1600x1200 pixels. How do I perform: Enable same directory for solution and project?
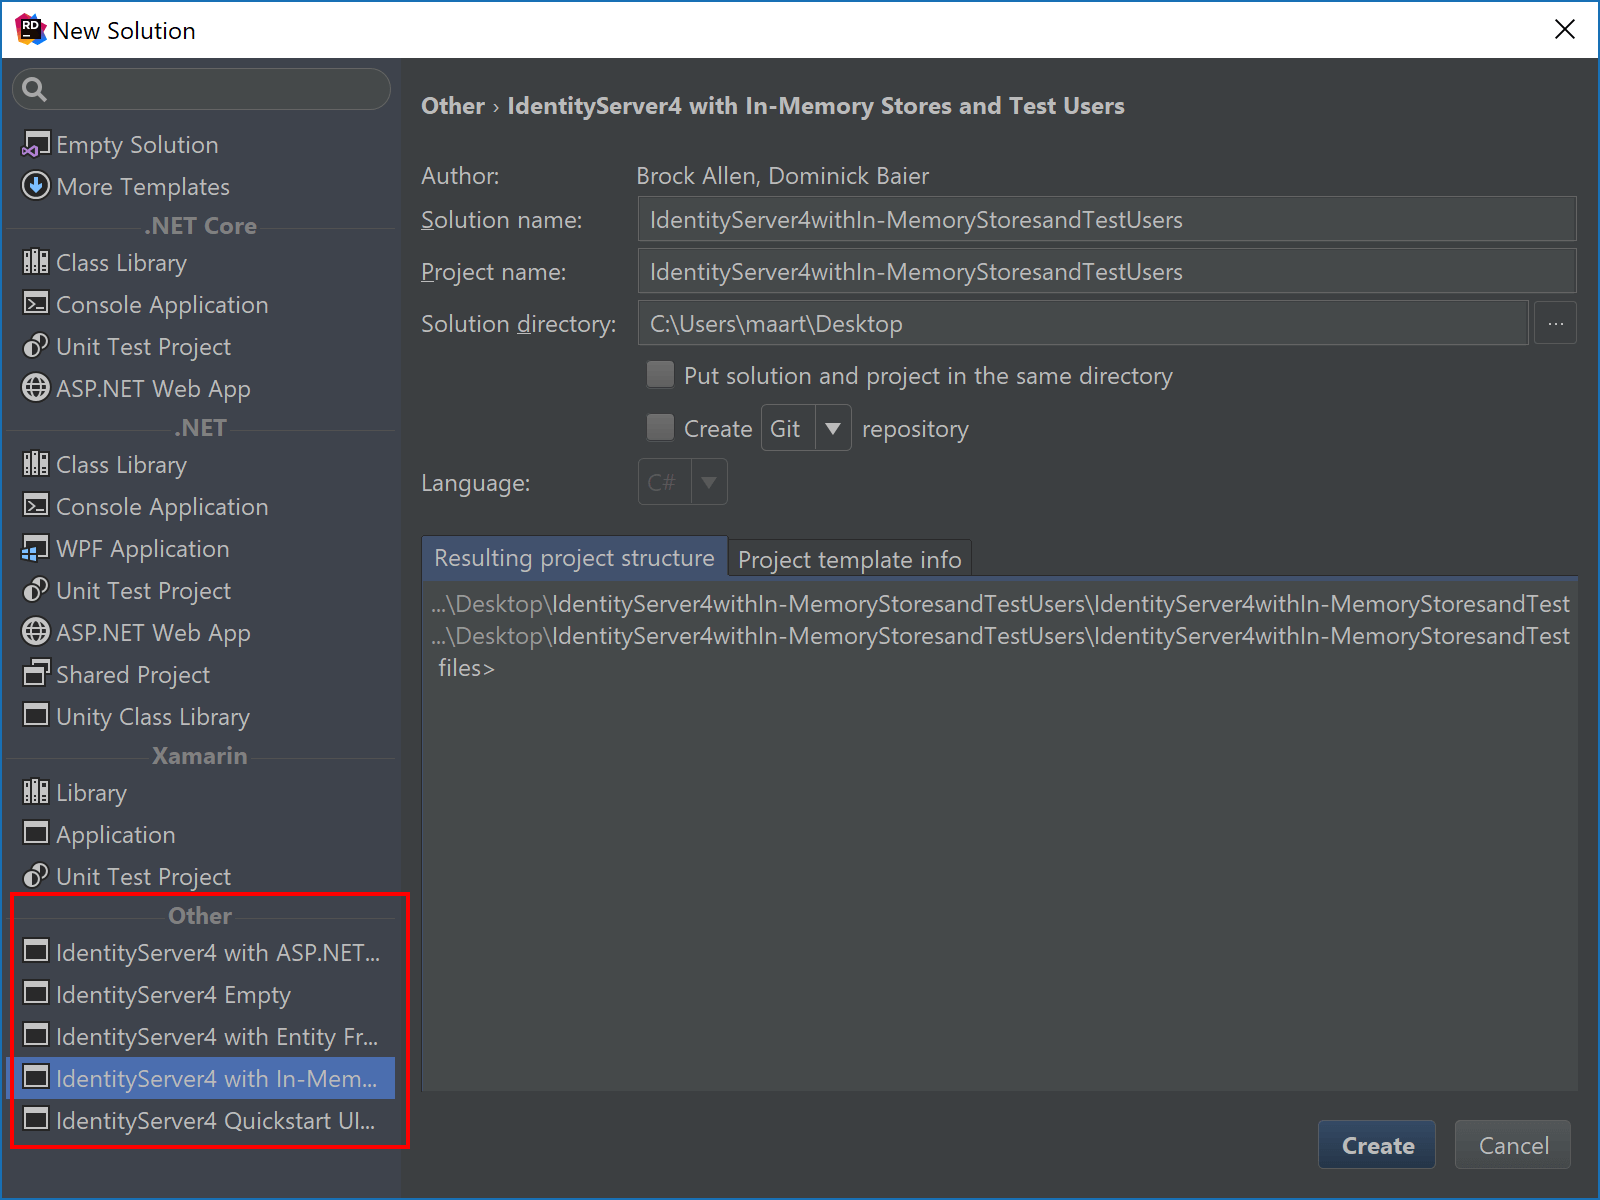[x=660, y=375]
